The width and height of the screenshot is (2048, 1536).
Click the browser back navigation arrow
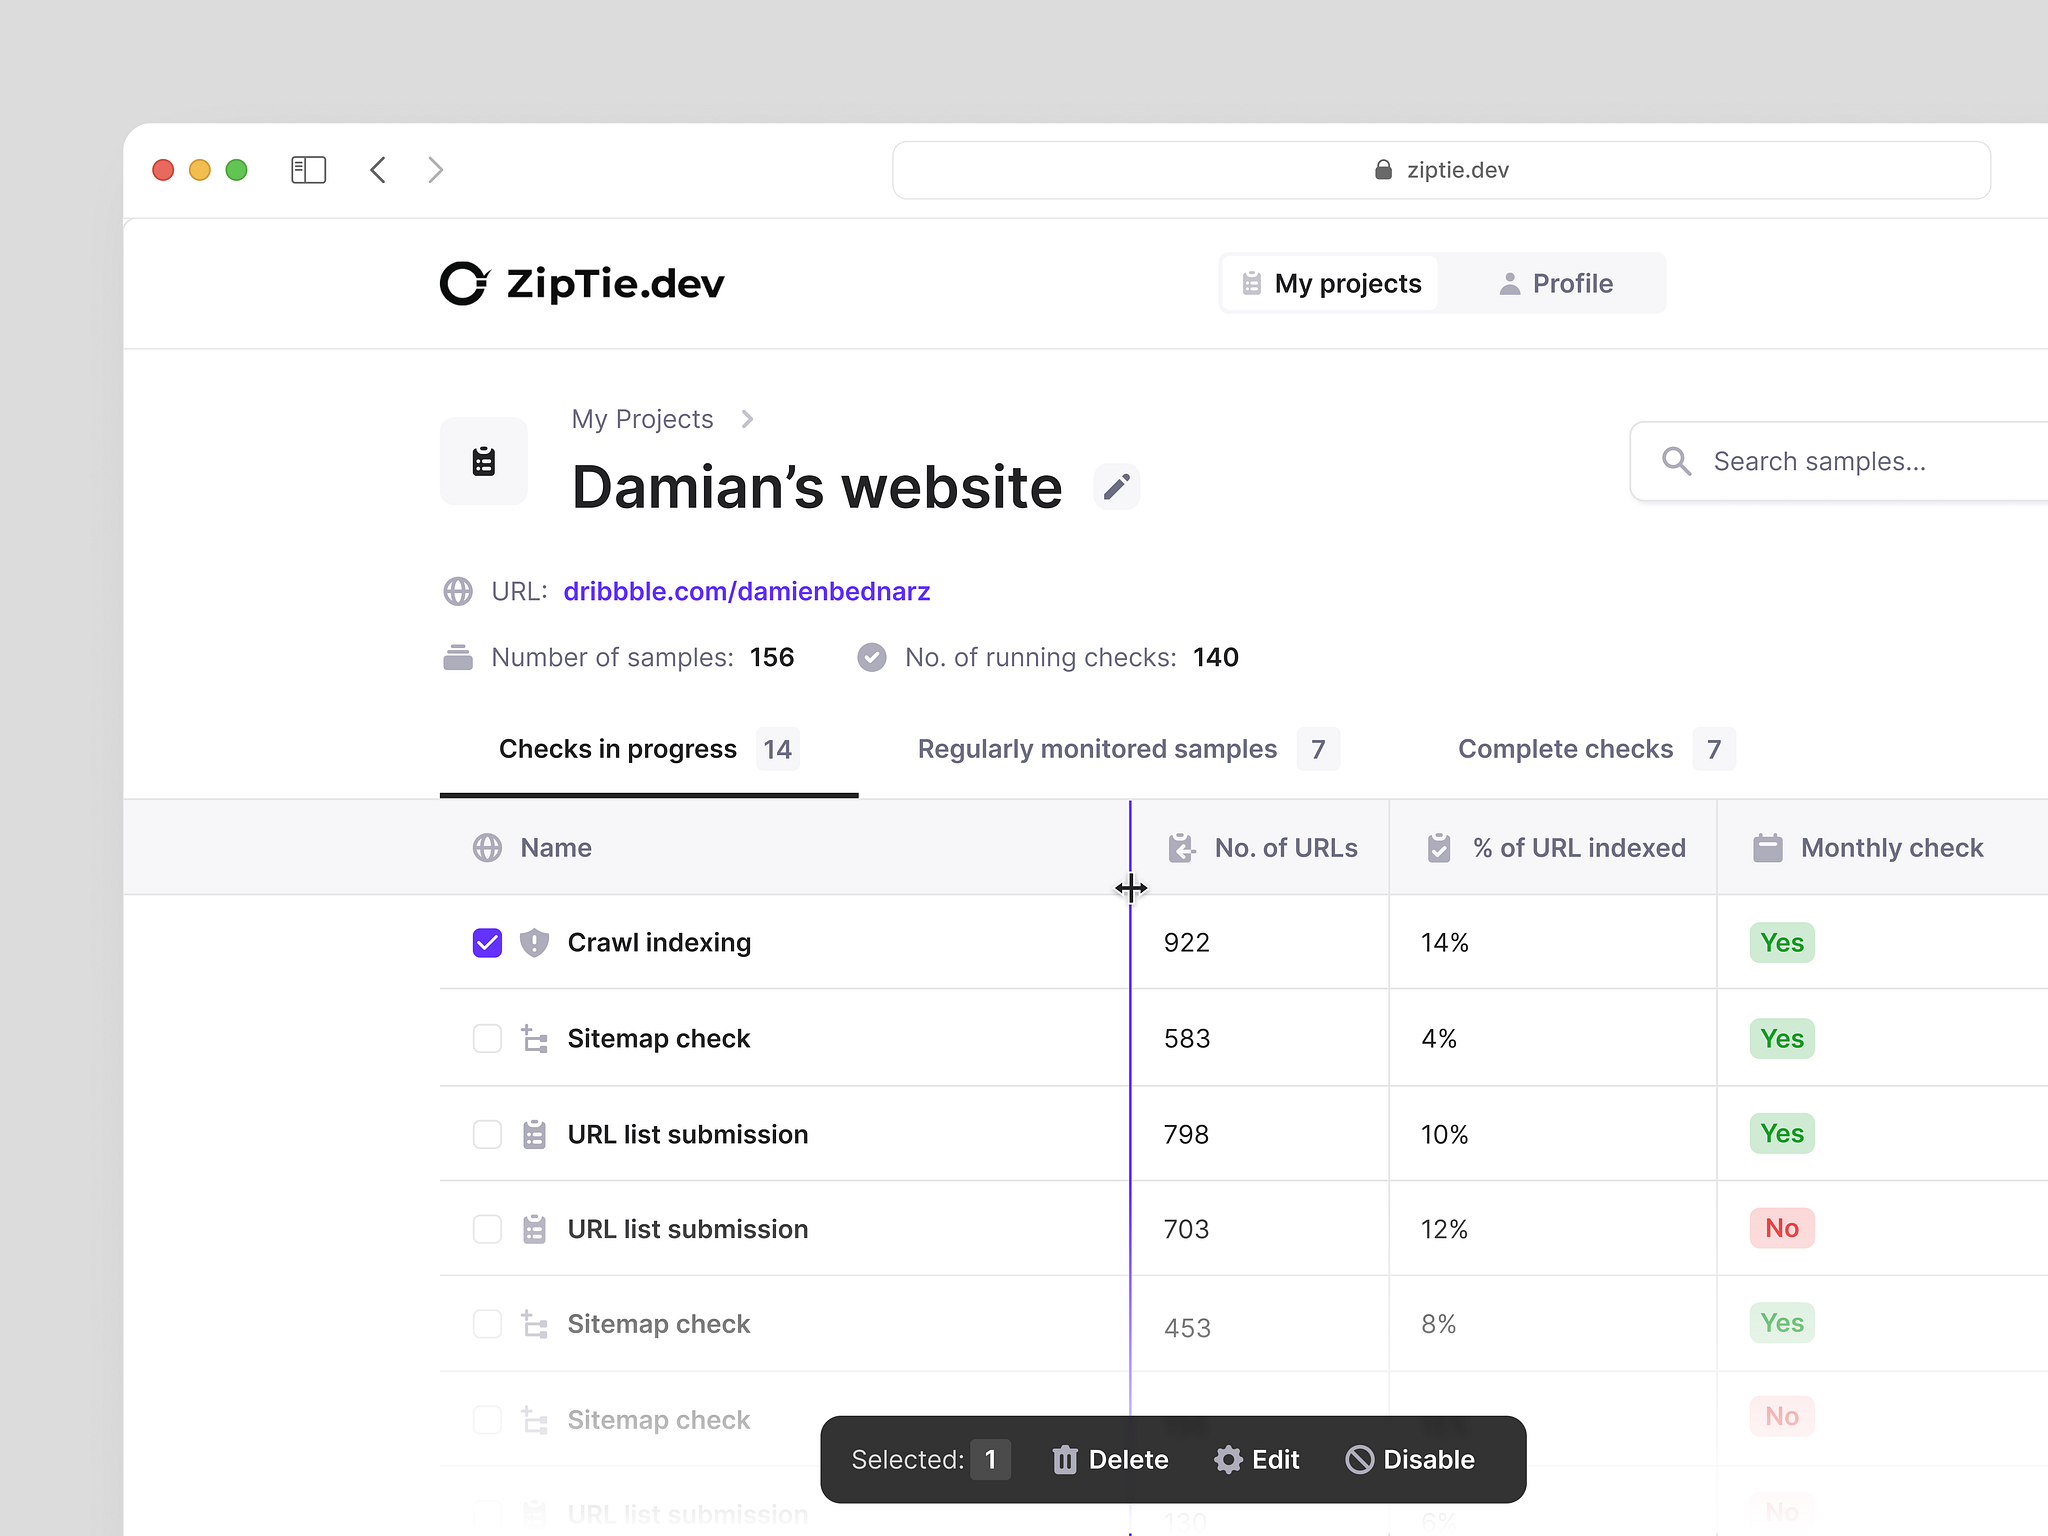378,169
